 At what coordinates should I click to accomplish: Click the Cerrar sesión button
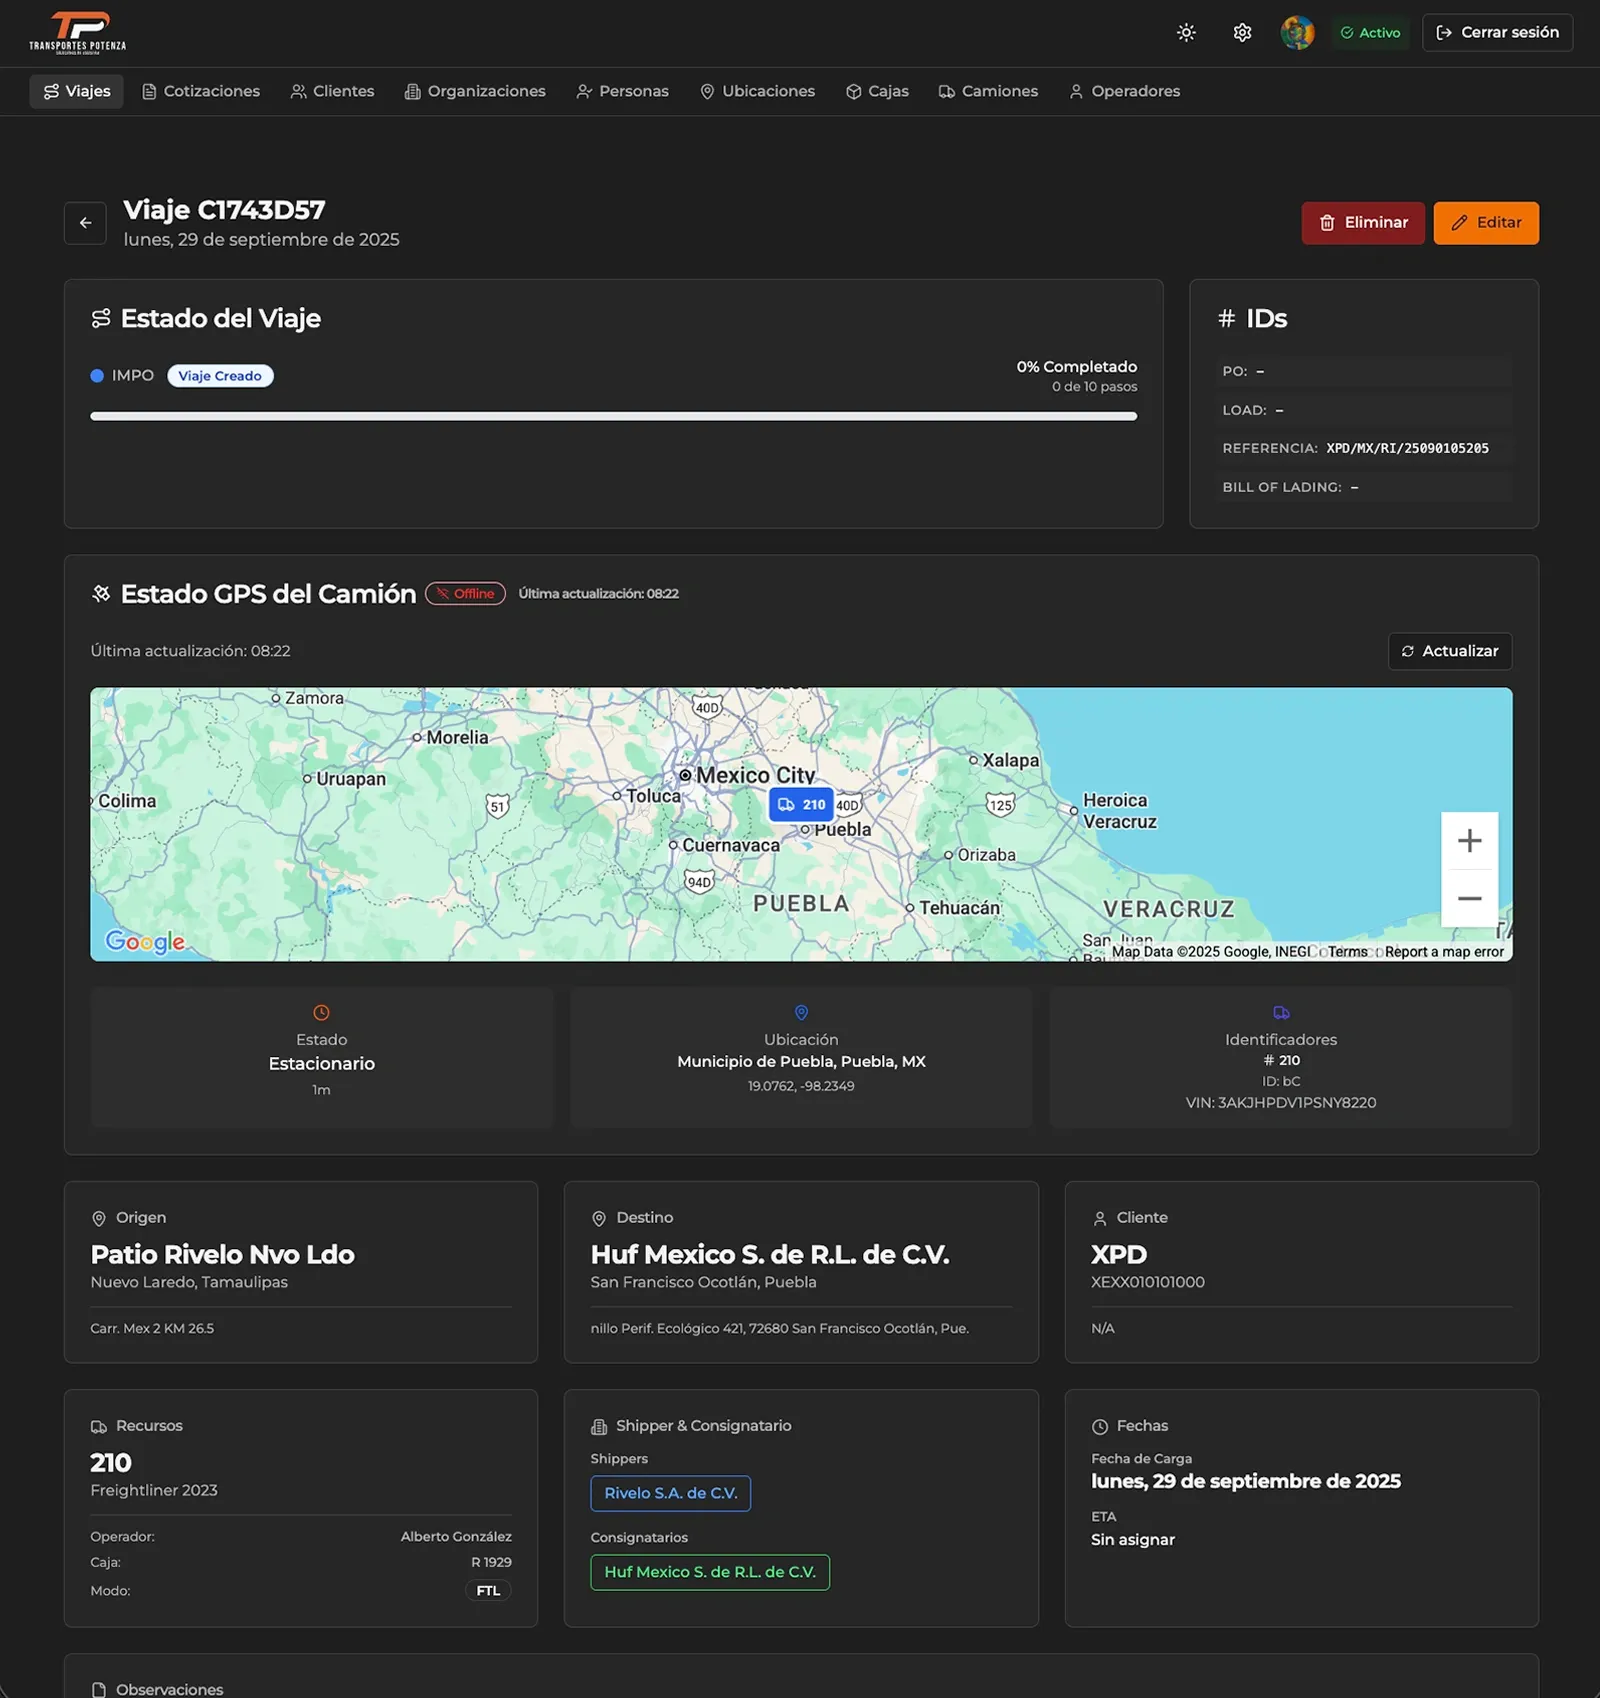1497,33
